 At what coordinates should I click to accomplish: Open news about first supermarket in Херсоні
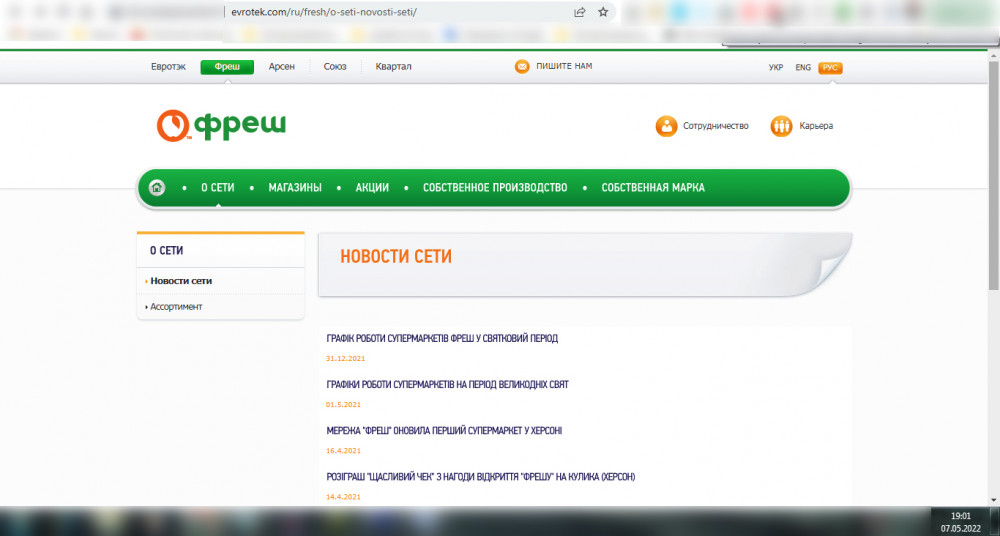click(x=444, y=431)
